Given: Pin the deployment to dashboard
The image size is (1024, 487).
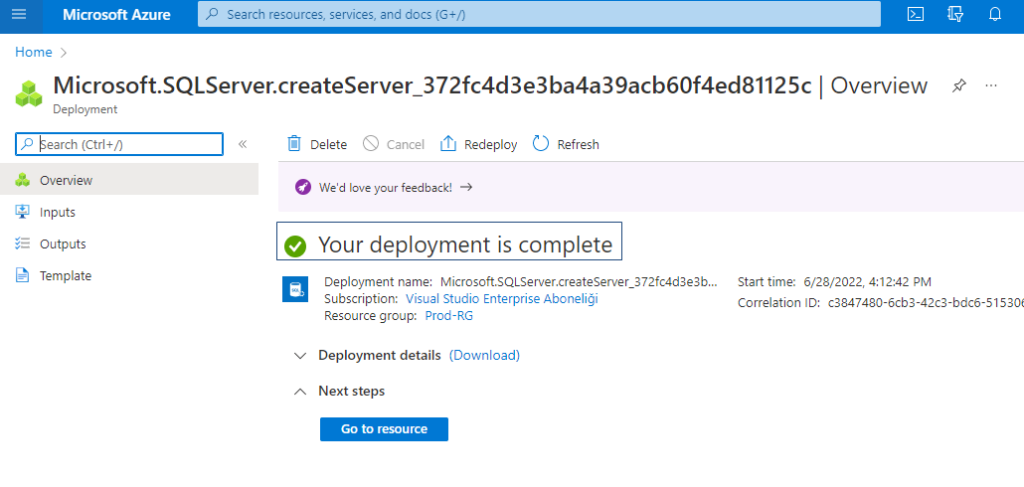Looking at the screenshot, I should pos(958,86).
